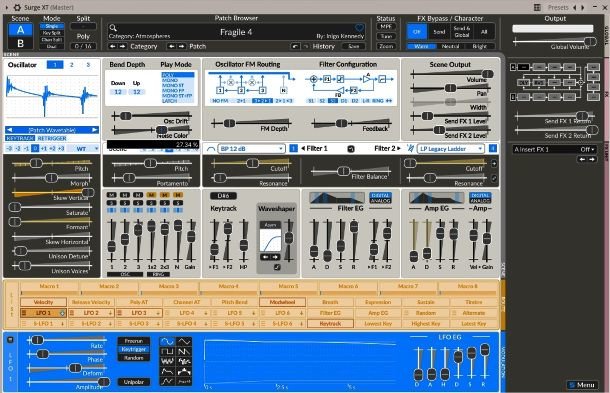The image size is (610, 393).
Task: Open the Filter 1 type icon menu
Action: (x=211, y=149)
